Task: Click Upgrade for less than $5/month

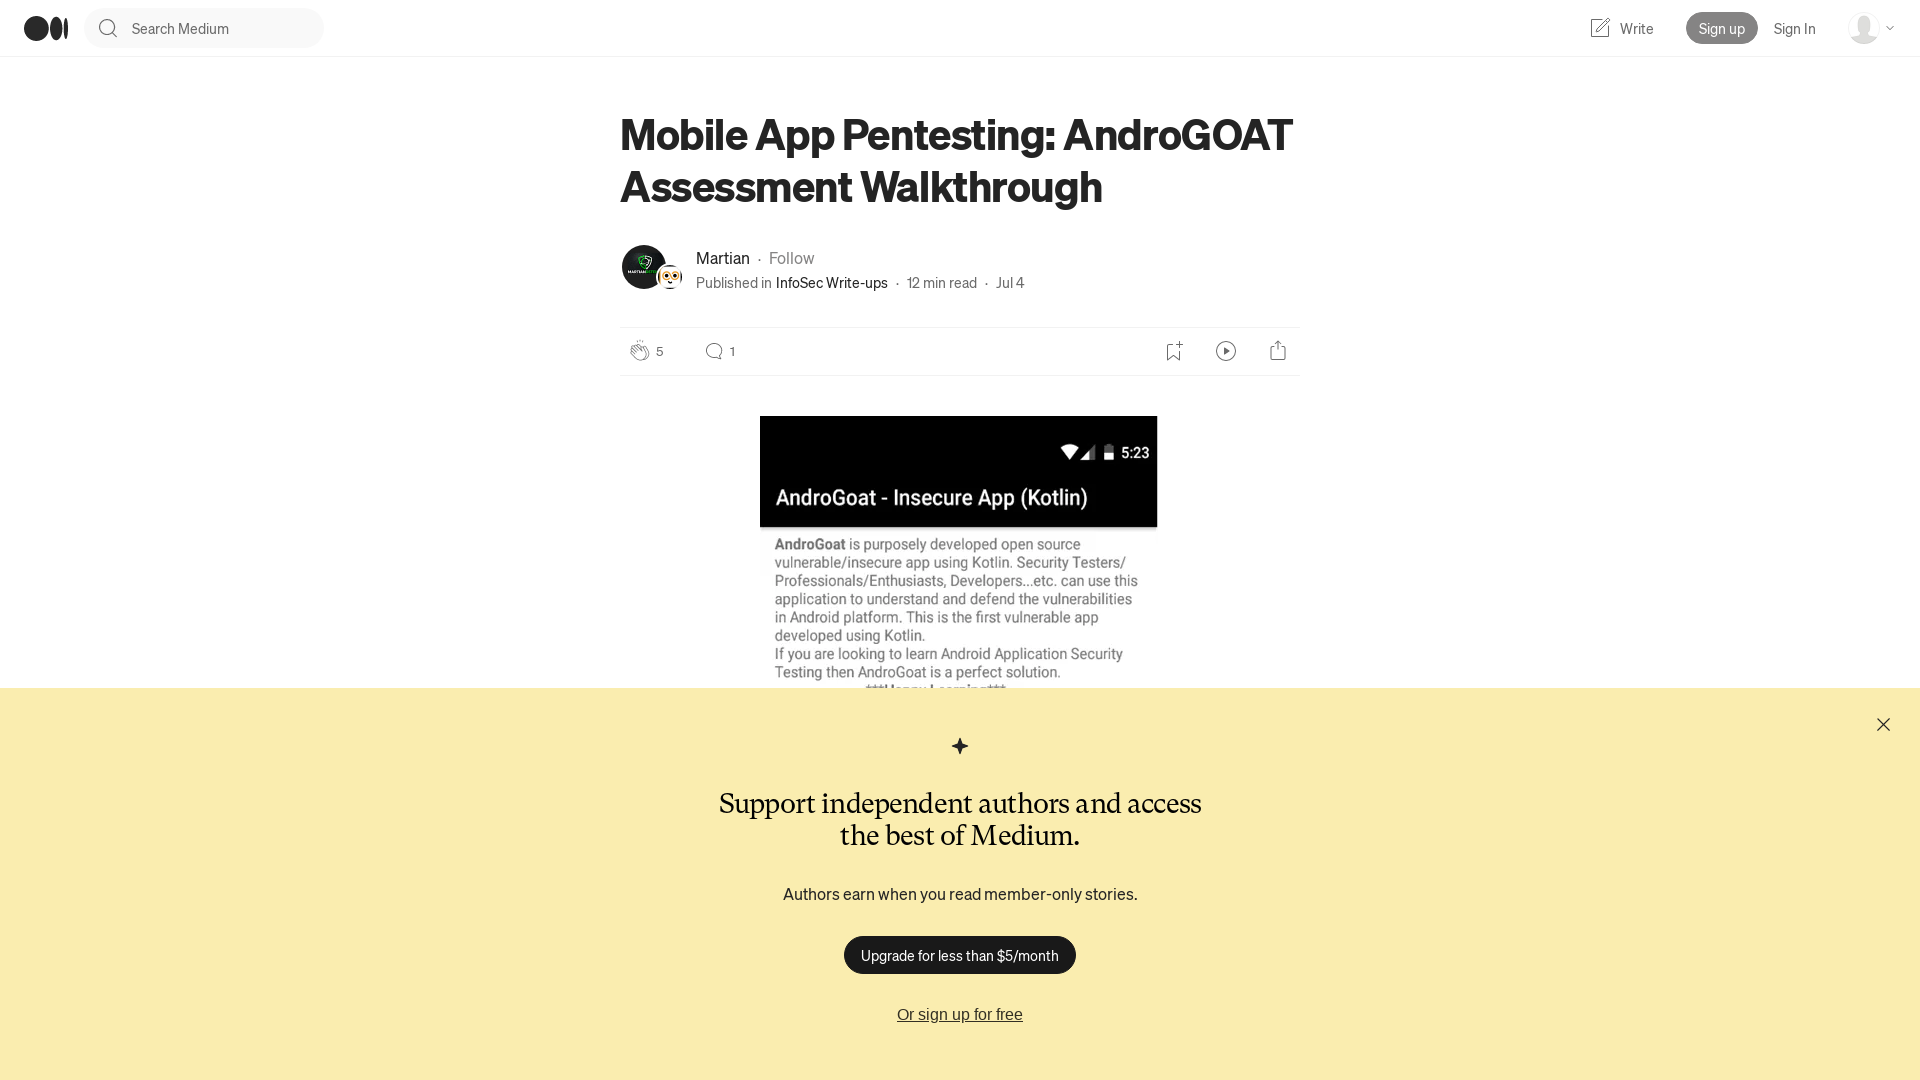Action: tap(959, 955)
